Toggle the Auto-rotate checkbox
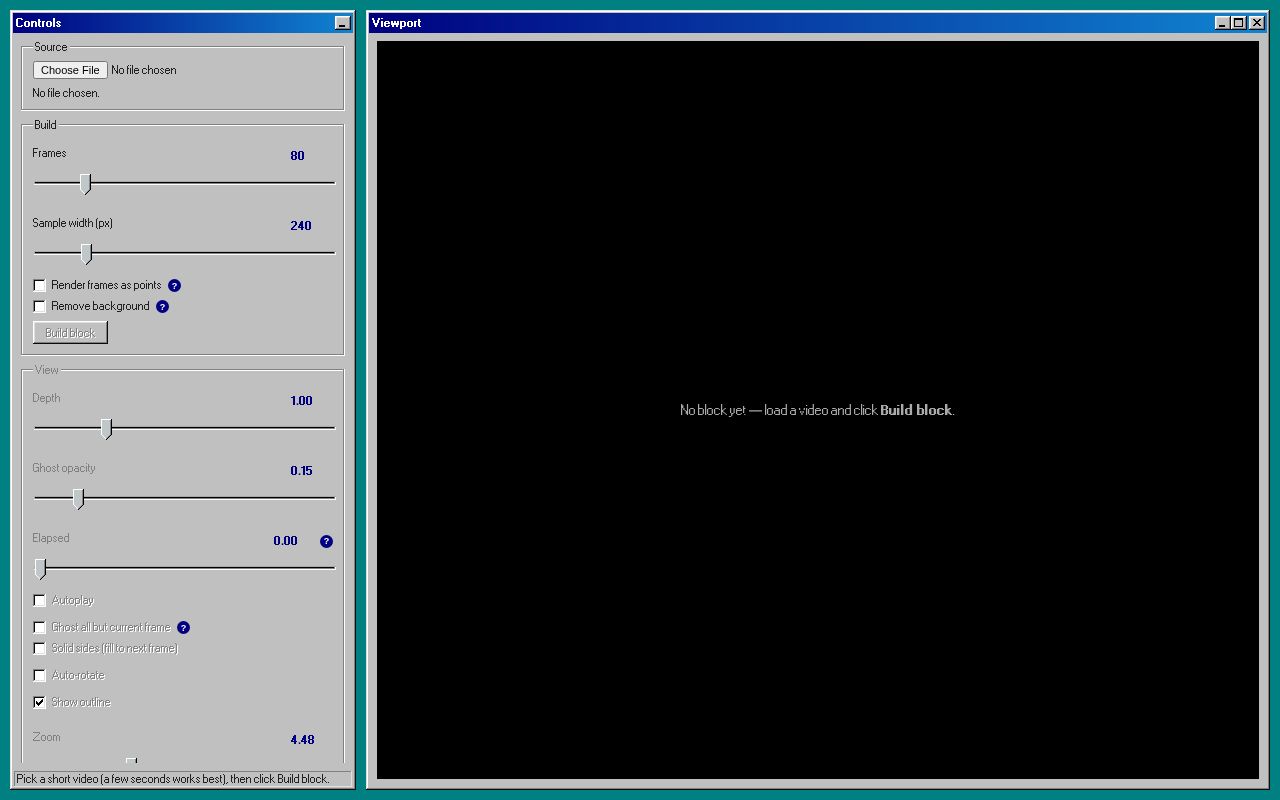 pos(40,676)
